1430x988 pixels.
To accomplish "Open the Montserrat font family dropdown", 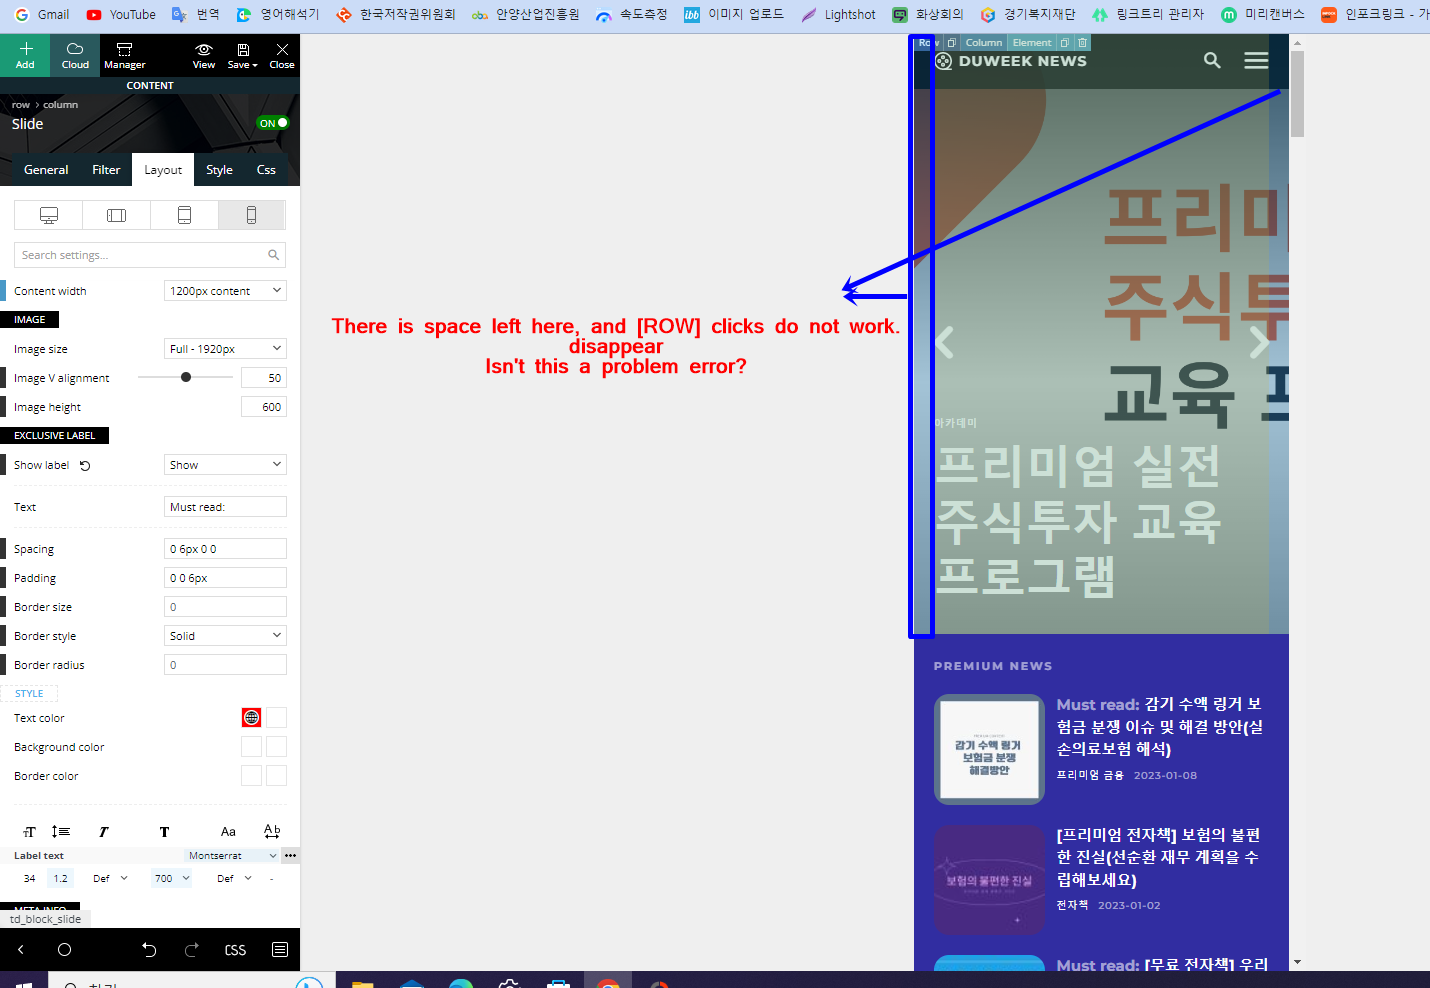I will pyautogui.click(x=232, y=856).
